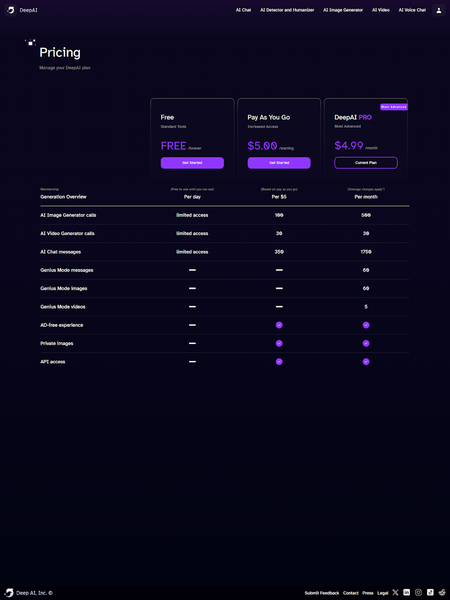Click the $4.99 price text
450x600 pixels.
click(349, 145)
